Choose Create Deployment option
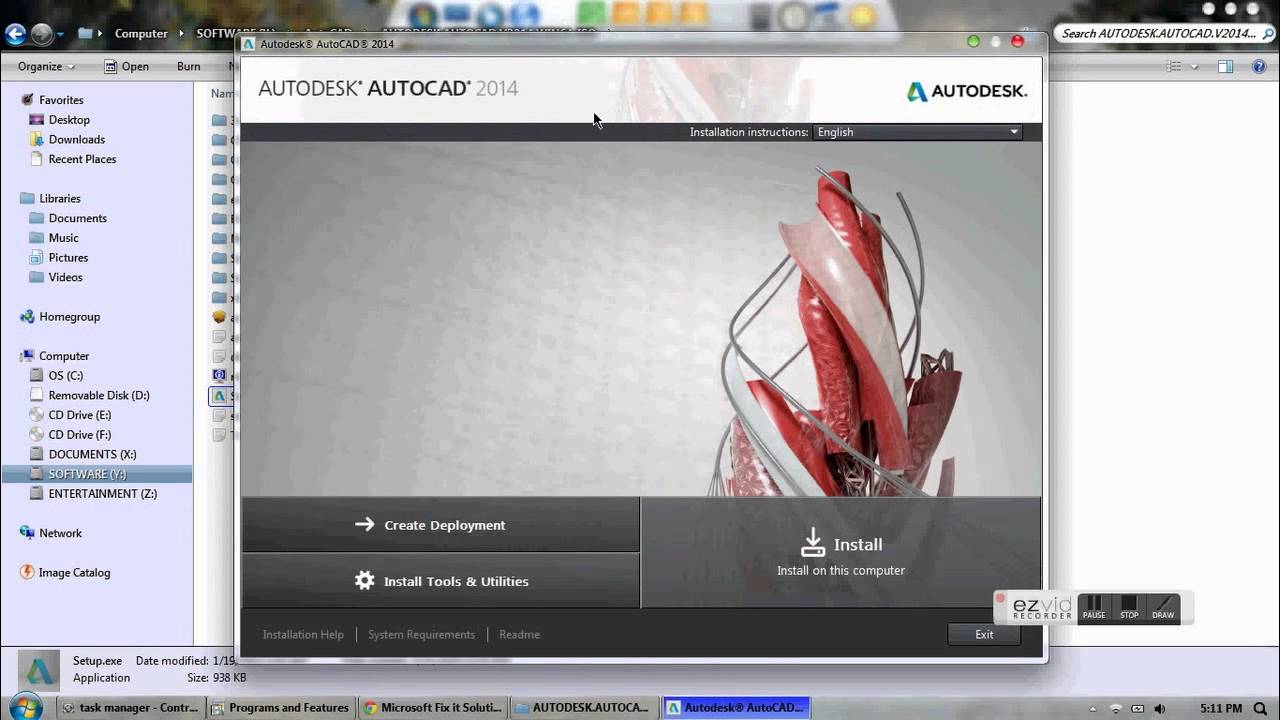Viewport: 1280px width, 720px height. [x=440, y=525]
